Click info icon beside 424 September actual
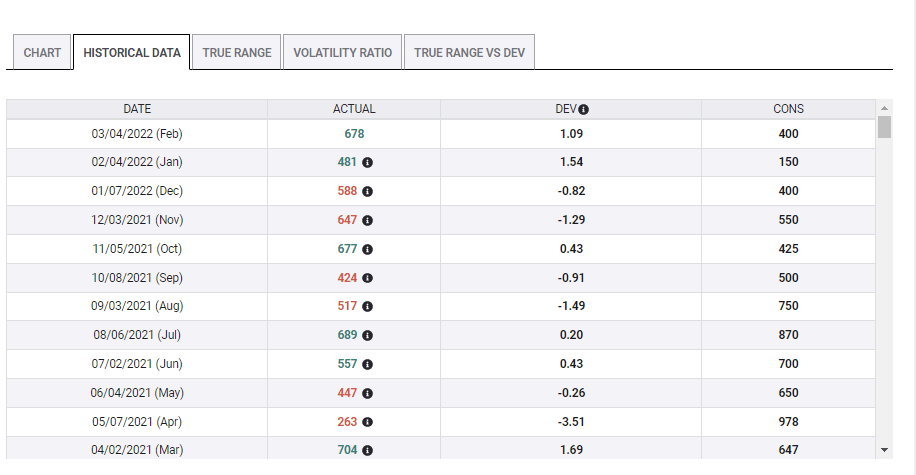This screenshot has width=916, height=475. 367,278
